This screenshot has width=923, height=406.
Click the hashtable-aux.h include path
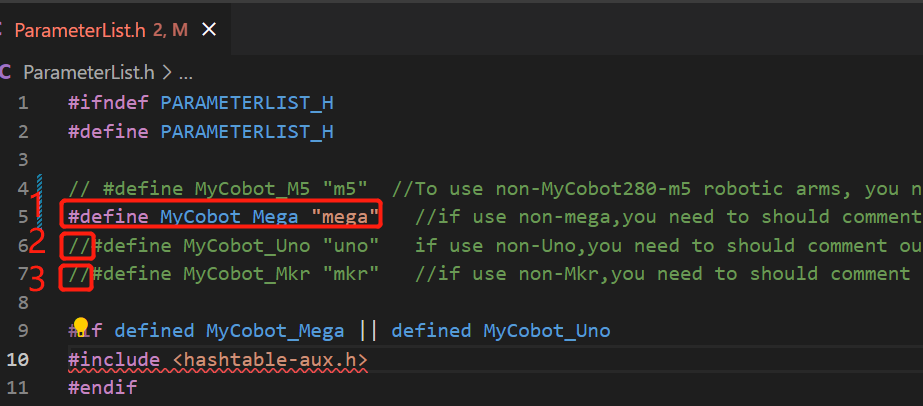263,359
